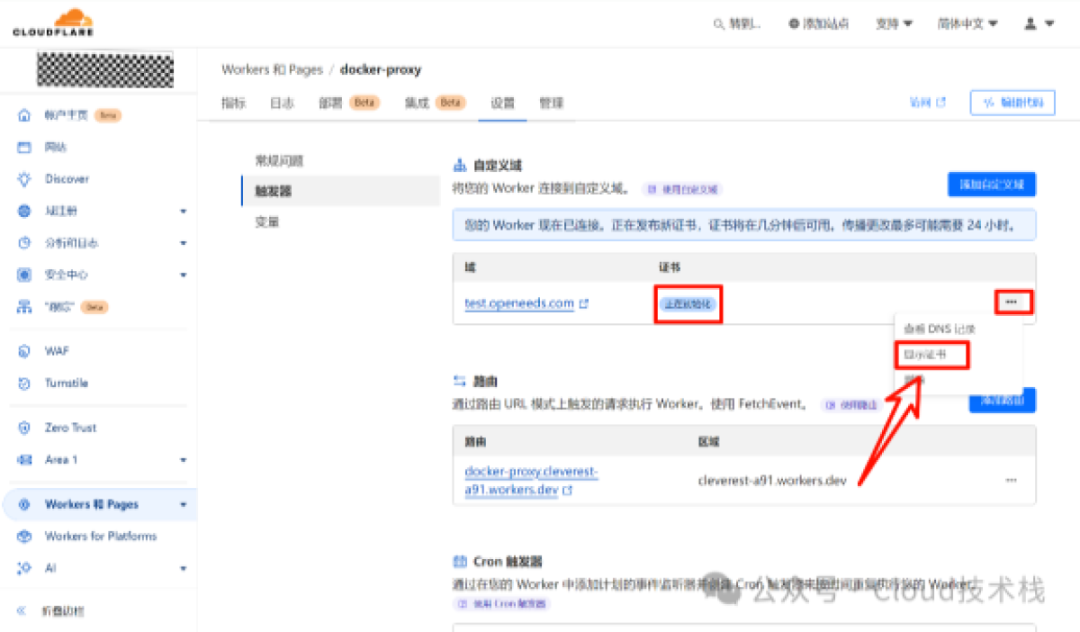Image resolution: width=1080 pixels, height=632 pixels.
Task: Open the 使用路由 documentation link
Action: (x=852, y=405)
